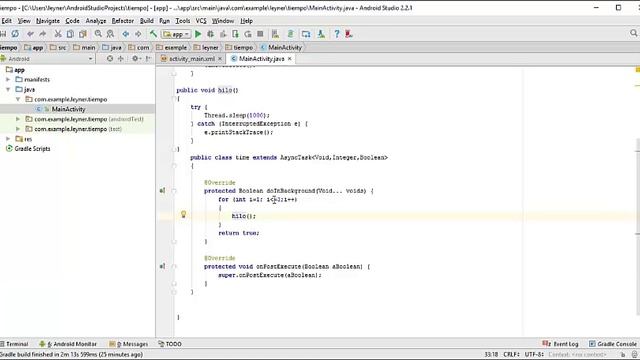
Task: Open the Navigate menu
Action: coord(48,21)
